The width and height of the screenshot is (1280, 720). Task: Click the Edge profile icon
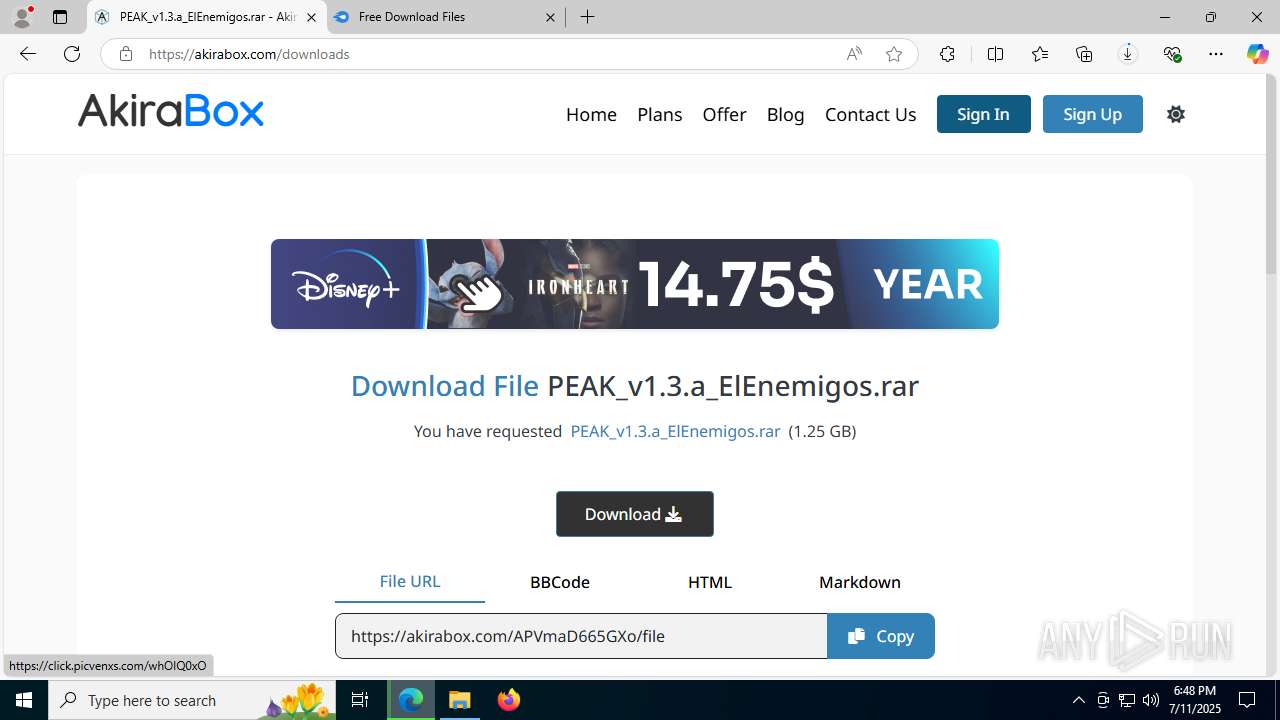(x=22, y=17)
